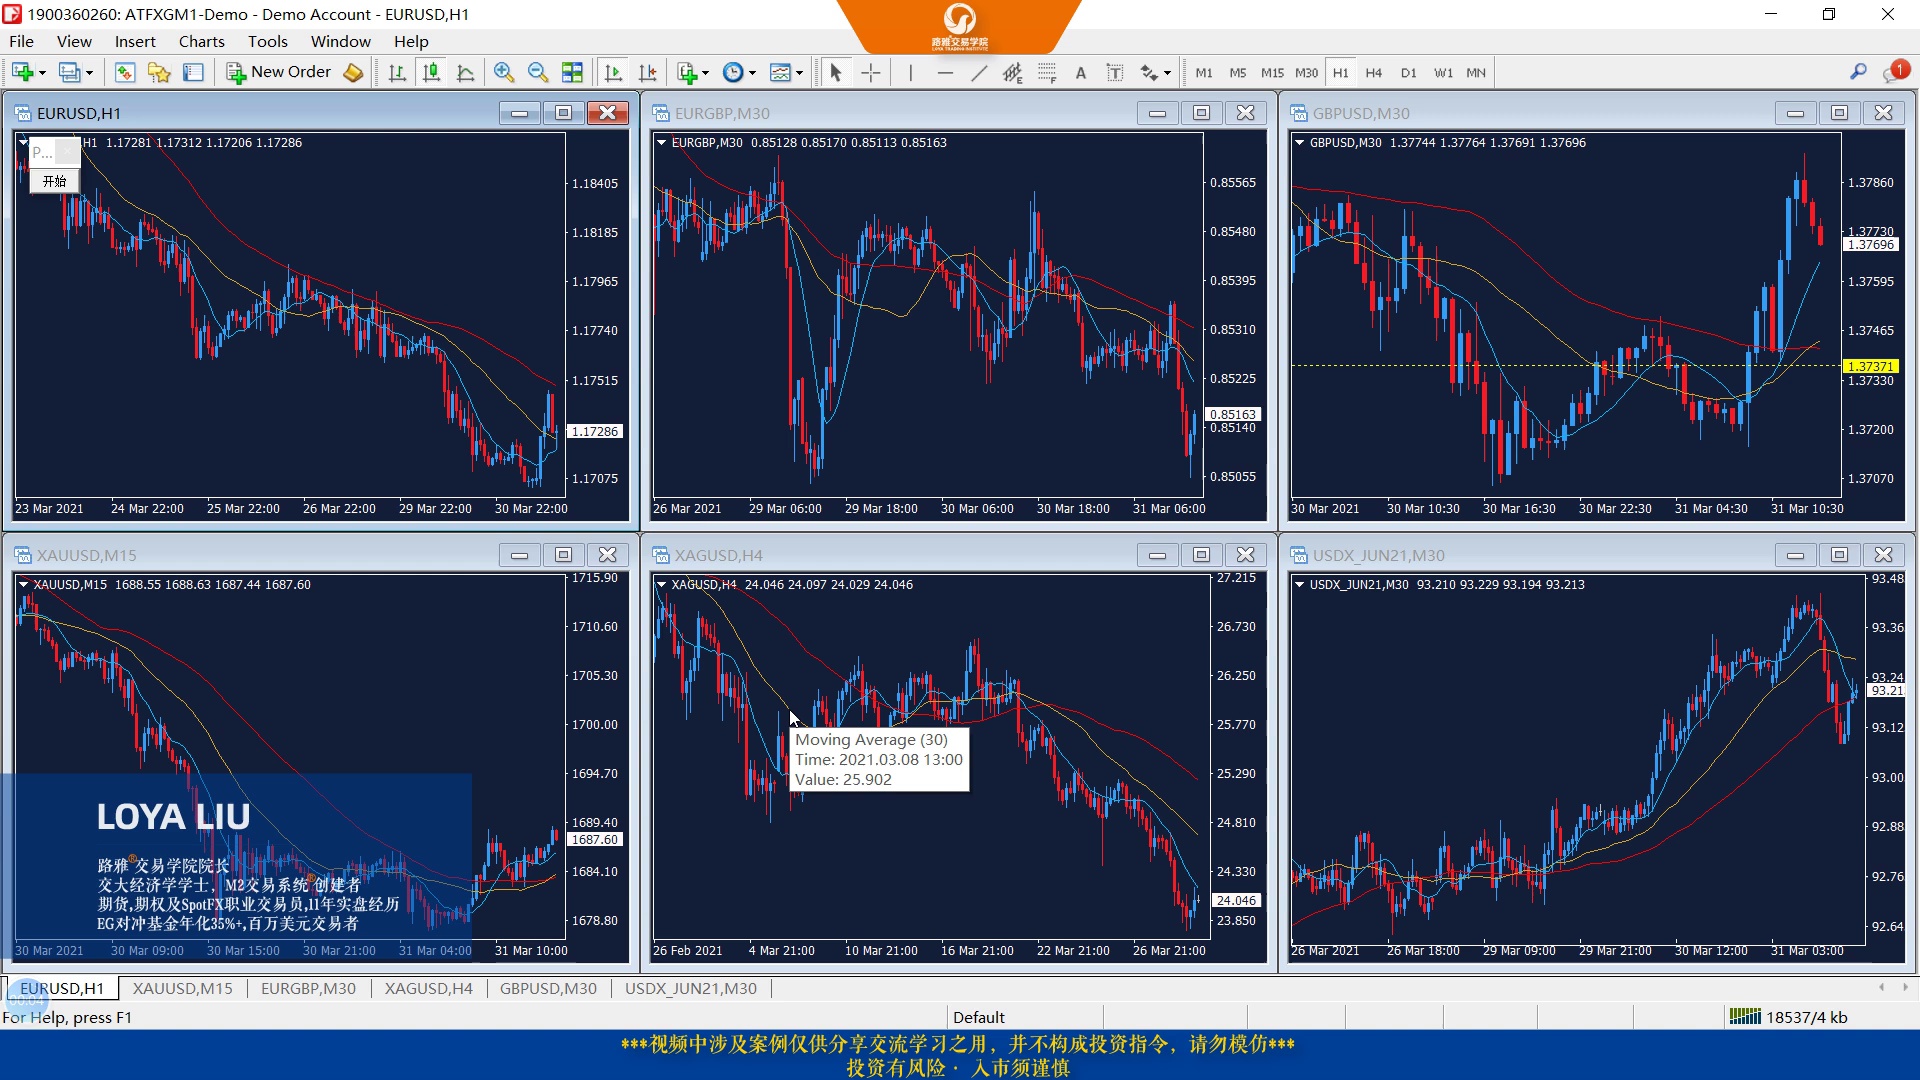Open the Navigator star-folder icon

tap(159, 72)
